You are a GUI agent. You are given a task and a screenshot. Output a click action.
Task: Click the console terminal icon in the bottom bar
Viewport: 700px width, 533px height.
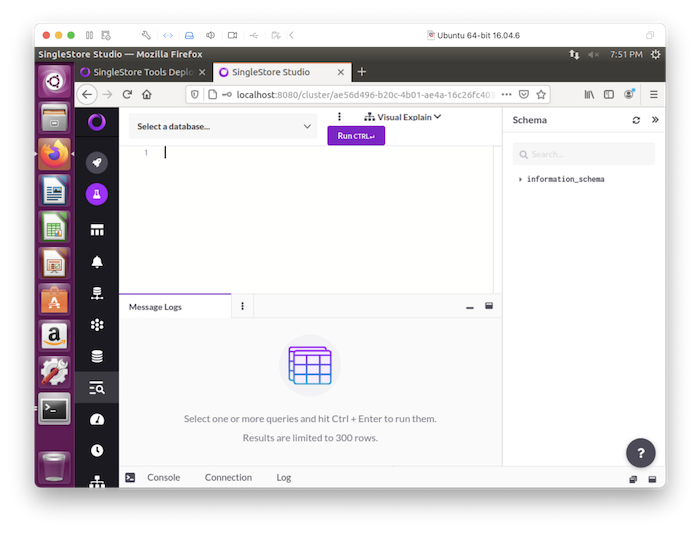[x=130, y=478]
